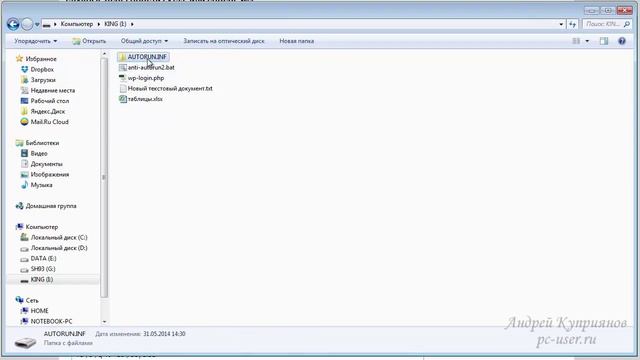Click the text document file icon
Viewport: 640px width, 360px height.
coord(122,89)
